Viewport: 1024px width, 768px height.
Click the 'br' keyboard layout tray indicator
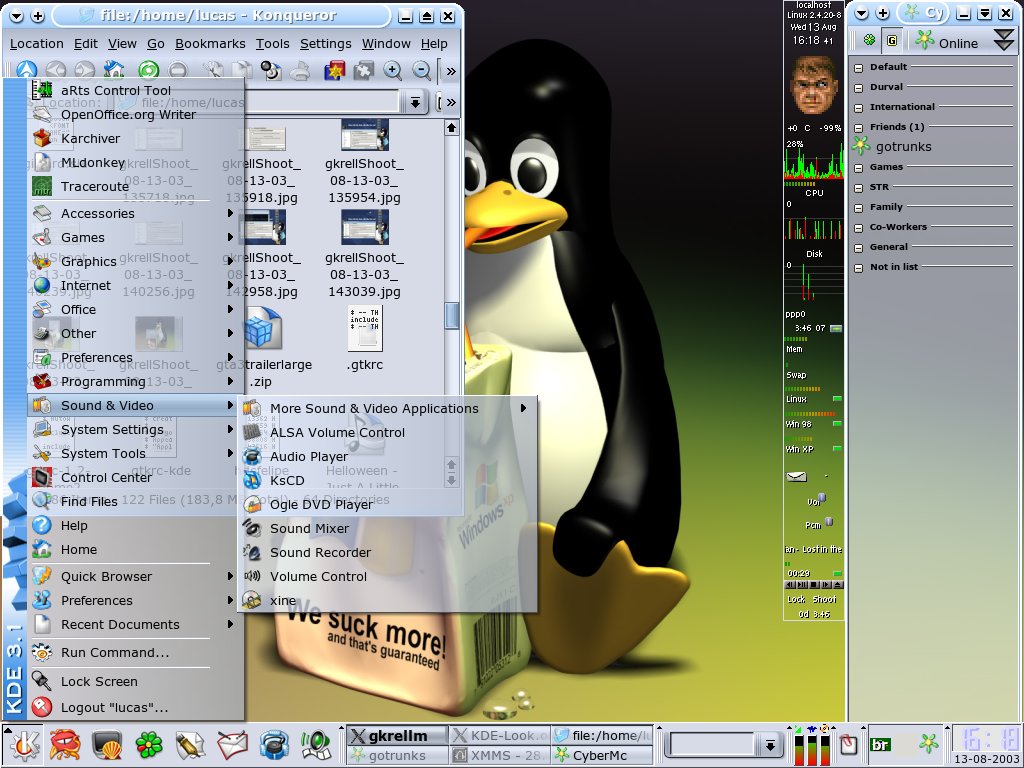tap(880, 744)
